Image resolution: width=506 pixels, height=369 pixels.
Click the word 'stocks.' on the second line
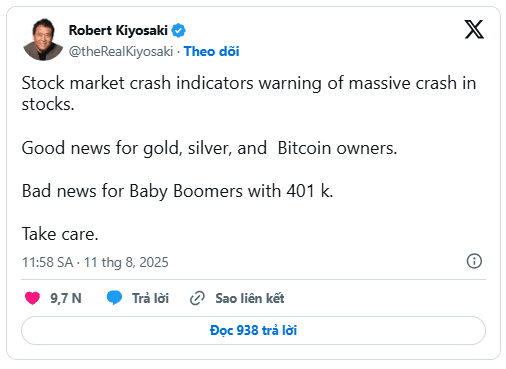48,104
